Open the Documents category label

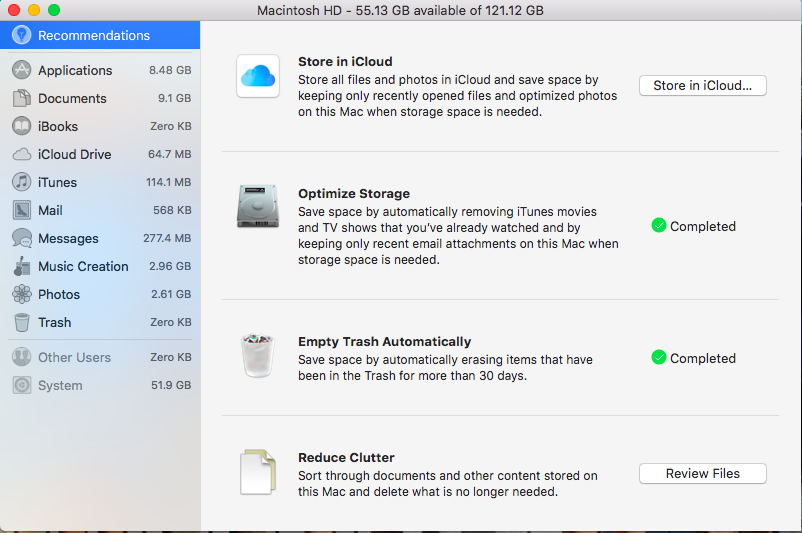pos(72,98)
